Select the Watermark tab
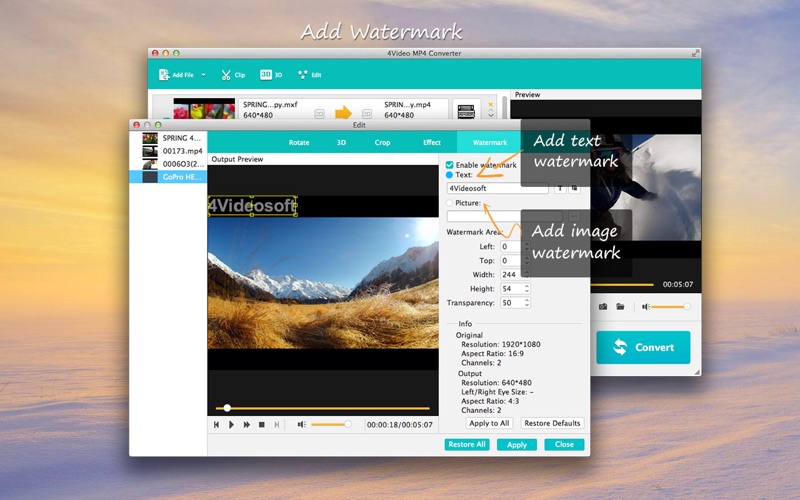 (x=490, y=142)
